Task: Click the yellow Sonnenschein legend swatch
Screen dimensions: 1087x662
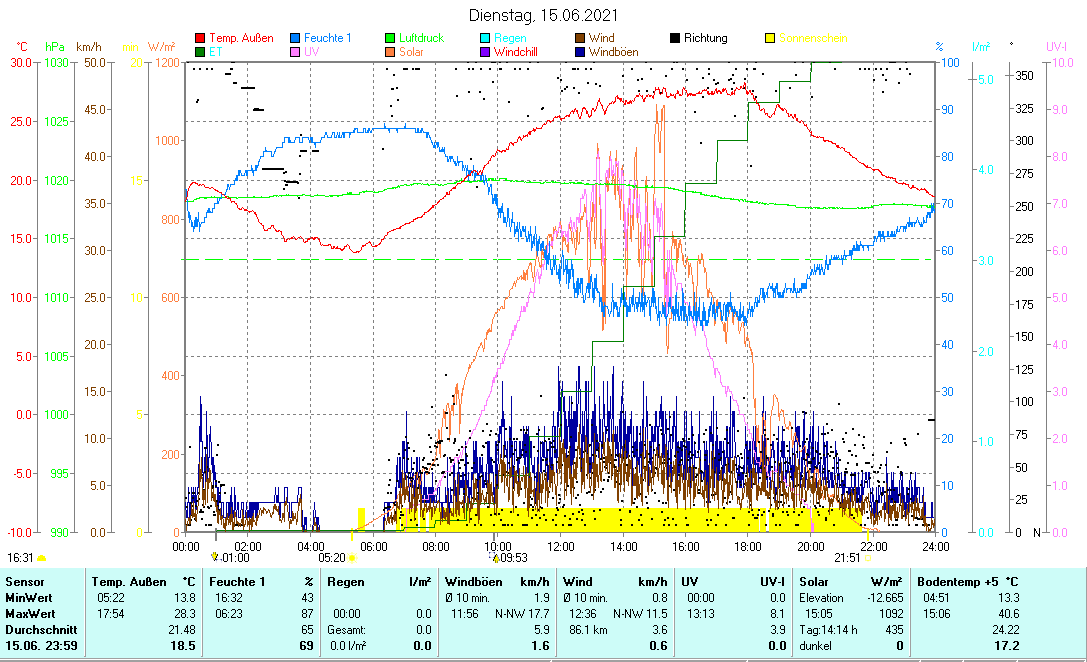Action: click(769, 38)
